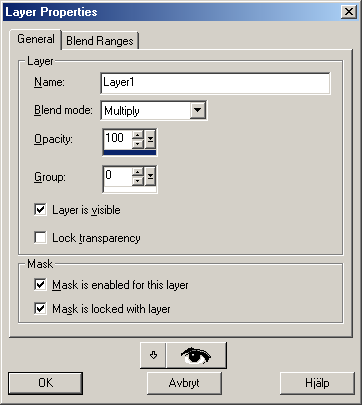This screenshot has width=362, height=405.
Task: Click the blue Opacity slider bar
Action: point(130,152)
